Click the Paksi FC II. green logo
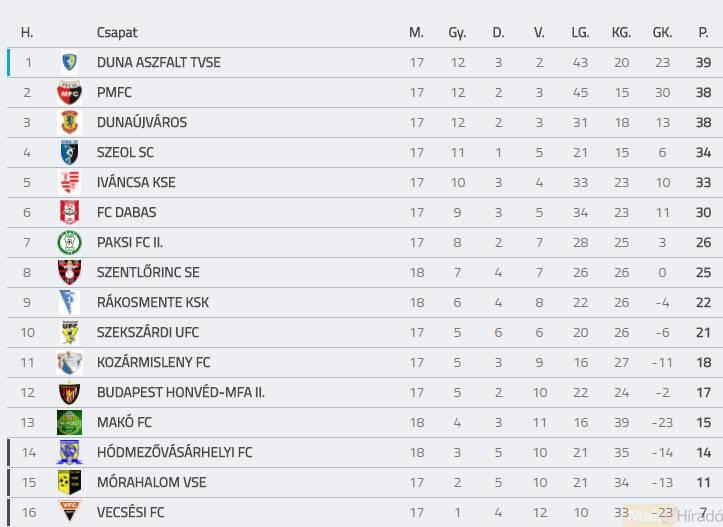The image size is (723, 527). pos(69,242)
